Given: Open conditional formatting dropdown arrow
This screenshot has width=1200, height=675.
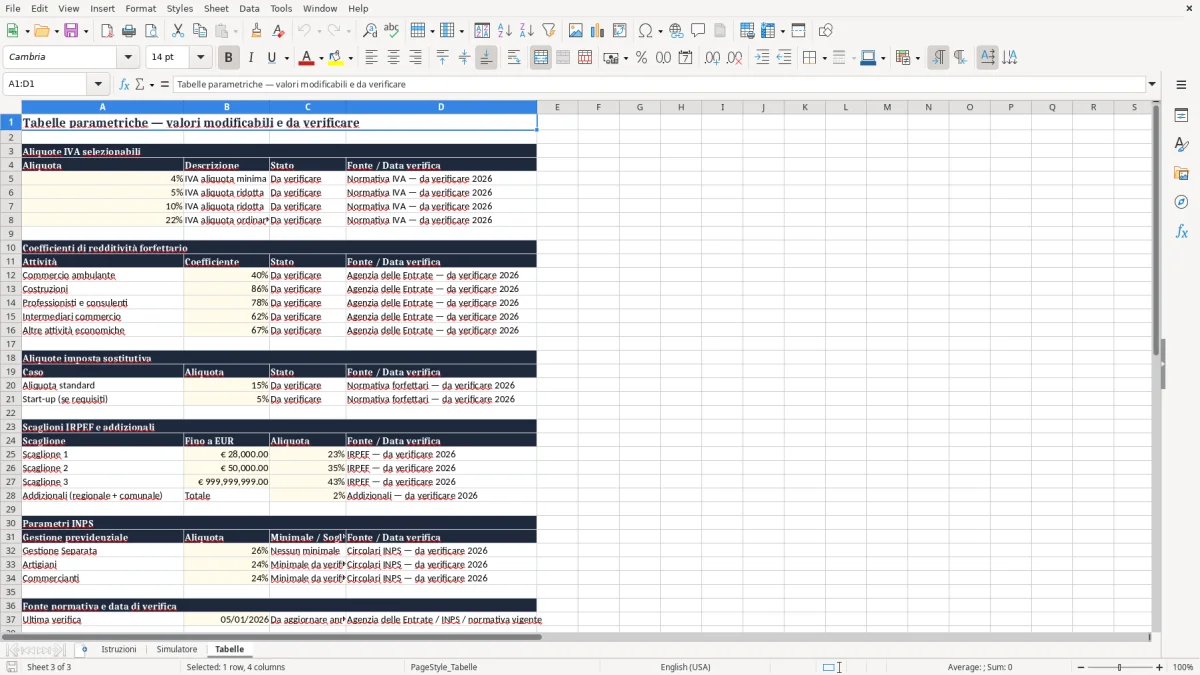Looking at the screenshot, I should click(917, 58).
